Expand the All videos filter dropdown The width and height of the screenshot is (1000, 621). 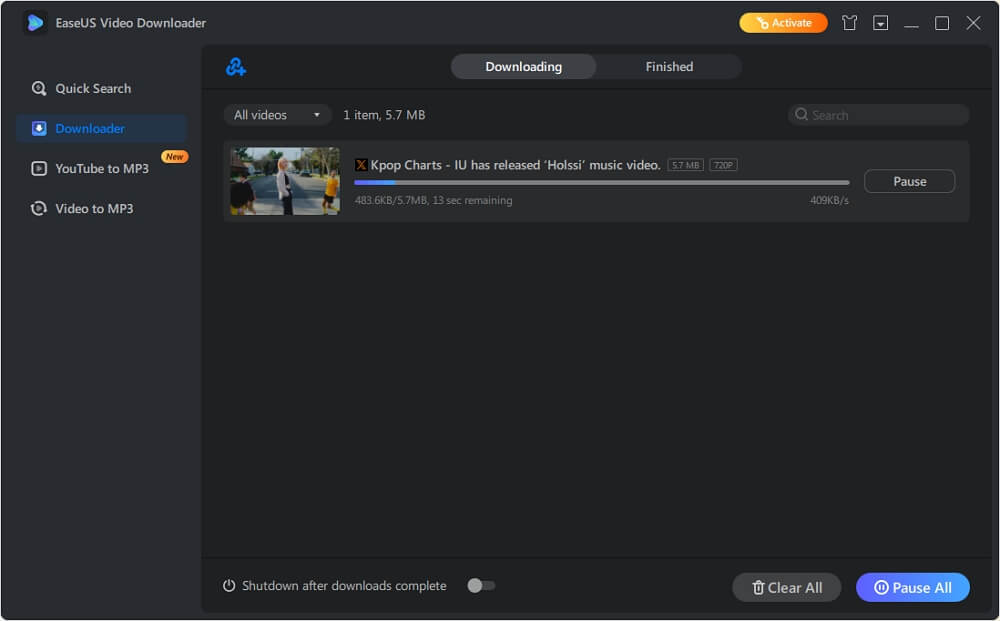click(x=277, y=115)
